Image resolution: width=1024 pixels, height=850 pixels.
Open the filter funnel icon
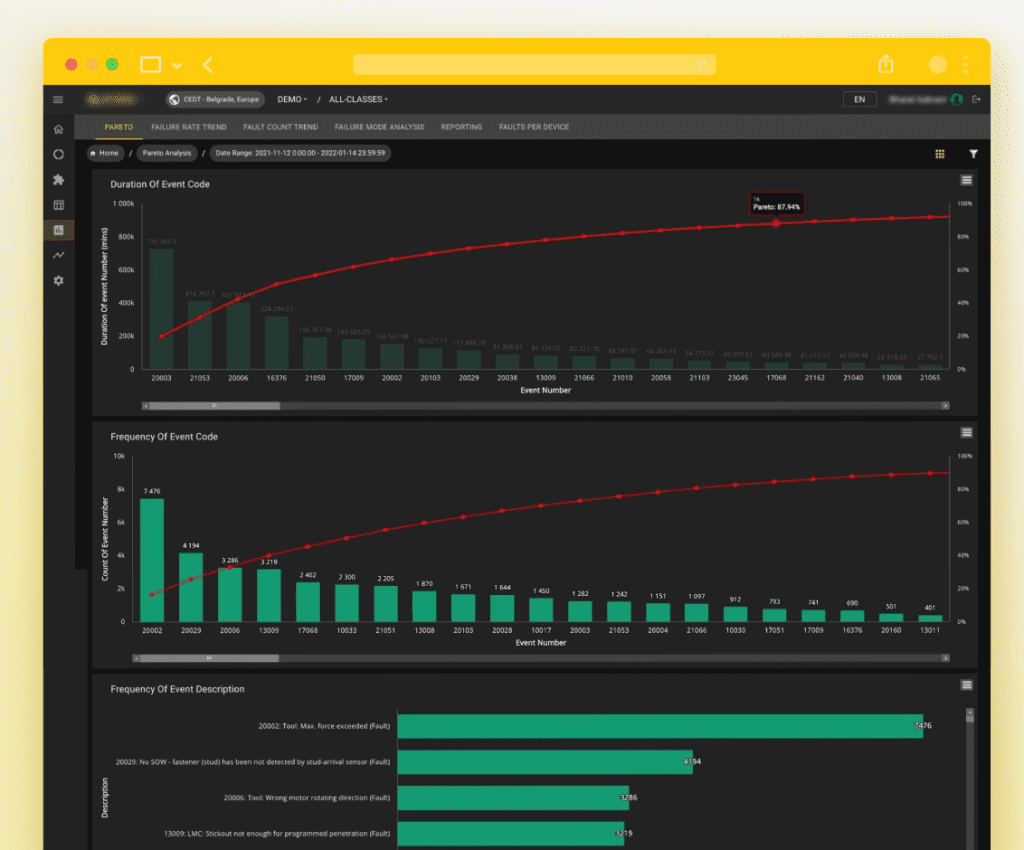click(973, 154)
